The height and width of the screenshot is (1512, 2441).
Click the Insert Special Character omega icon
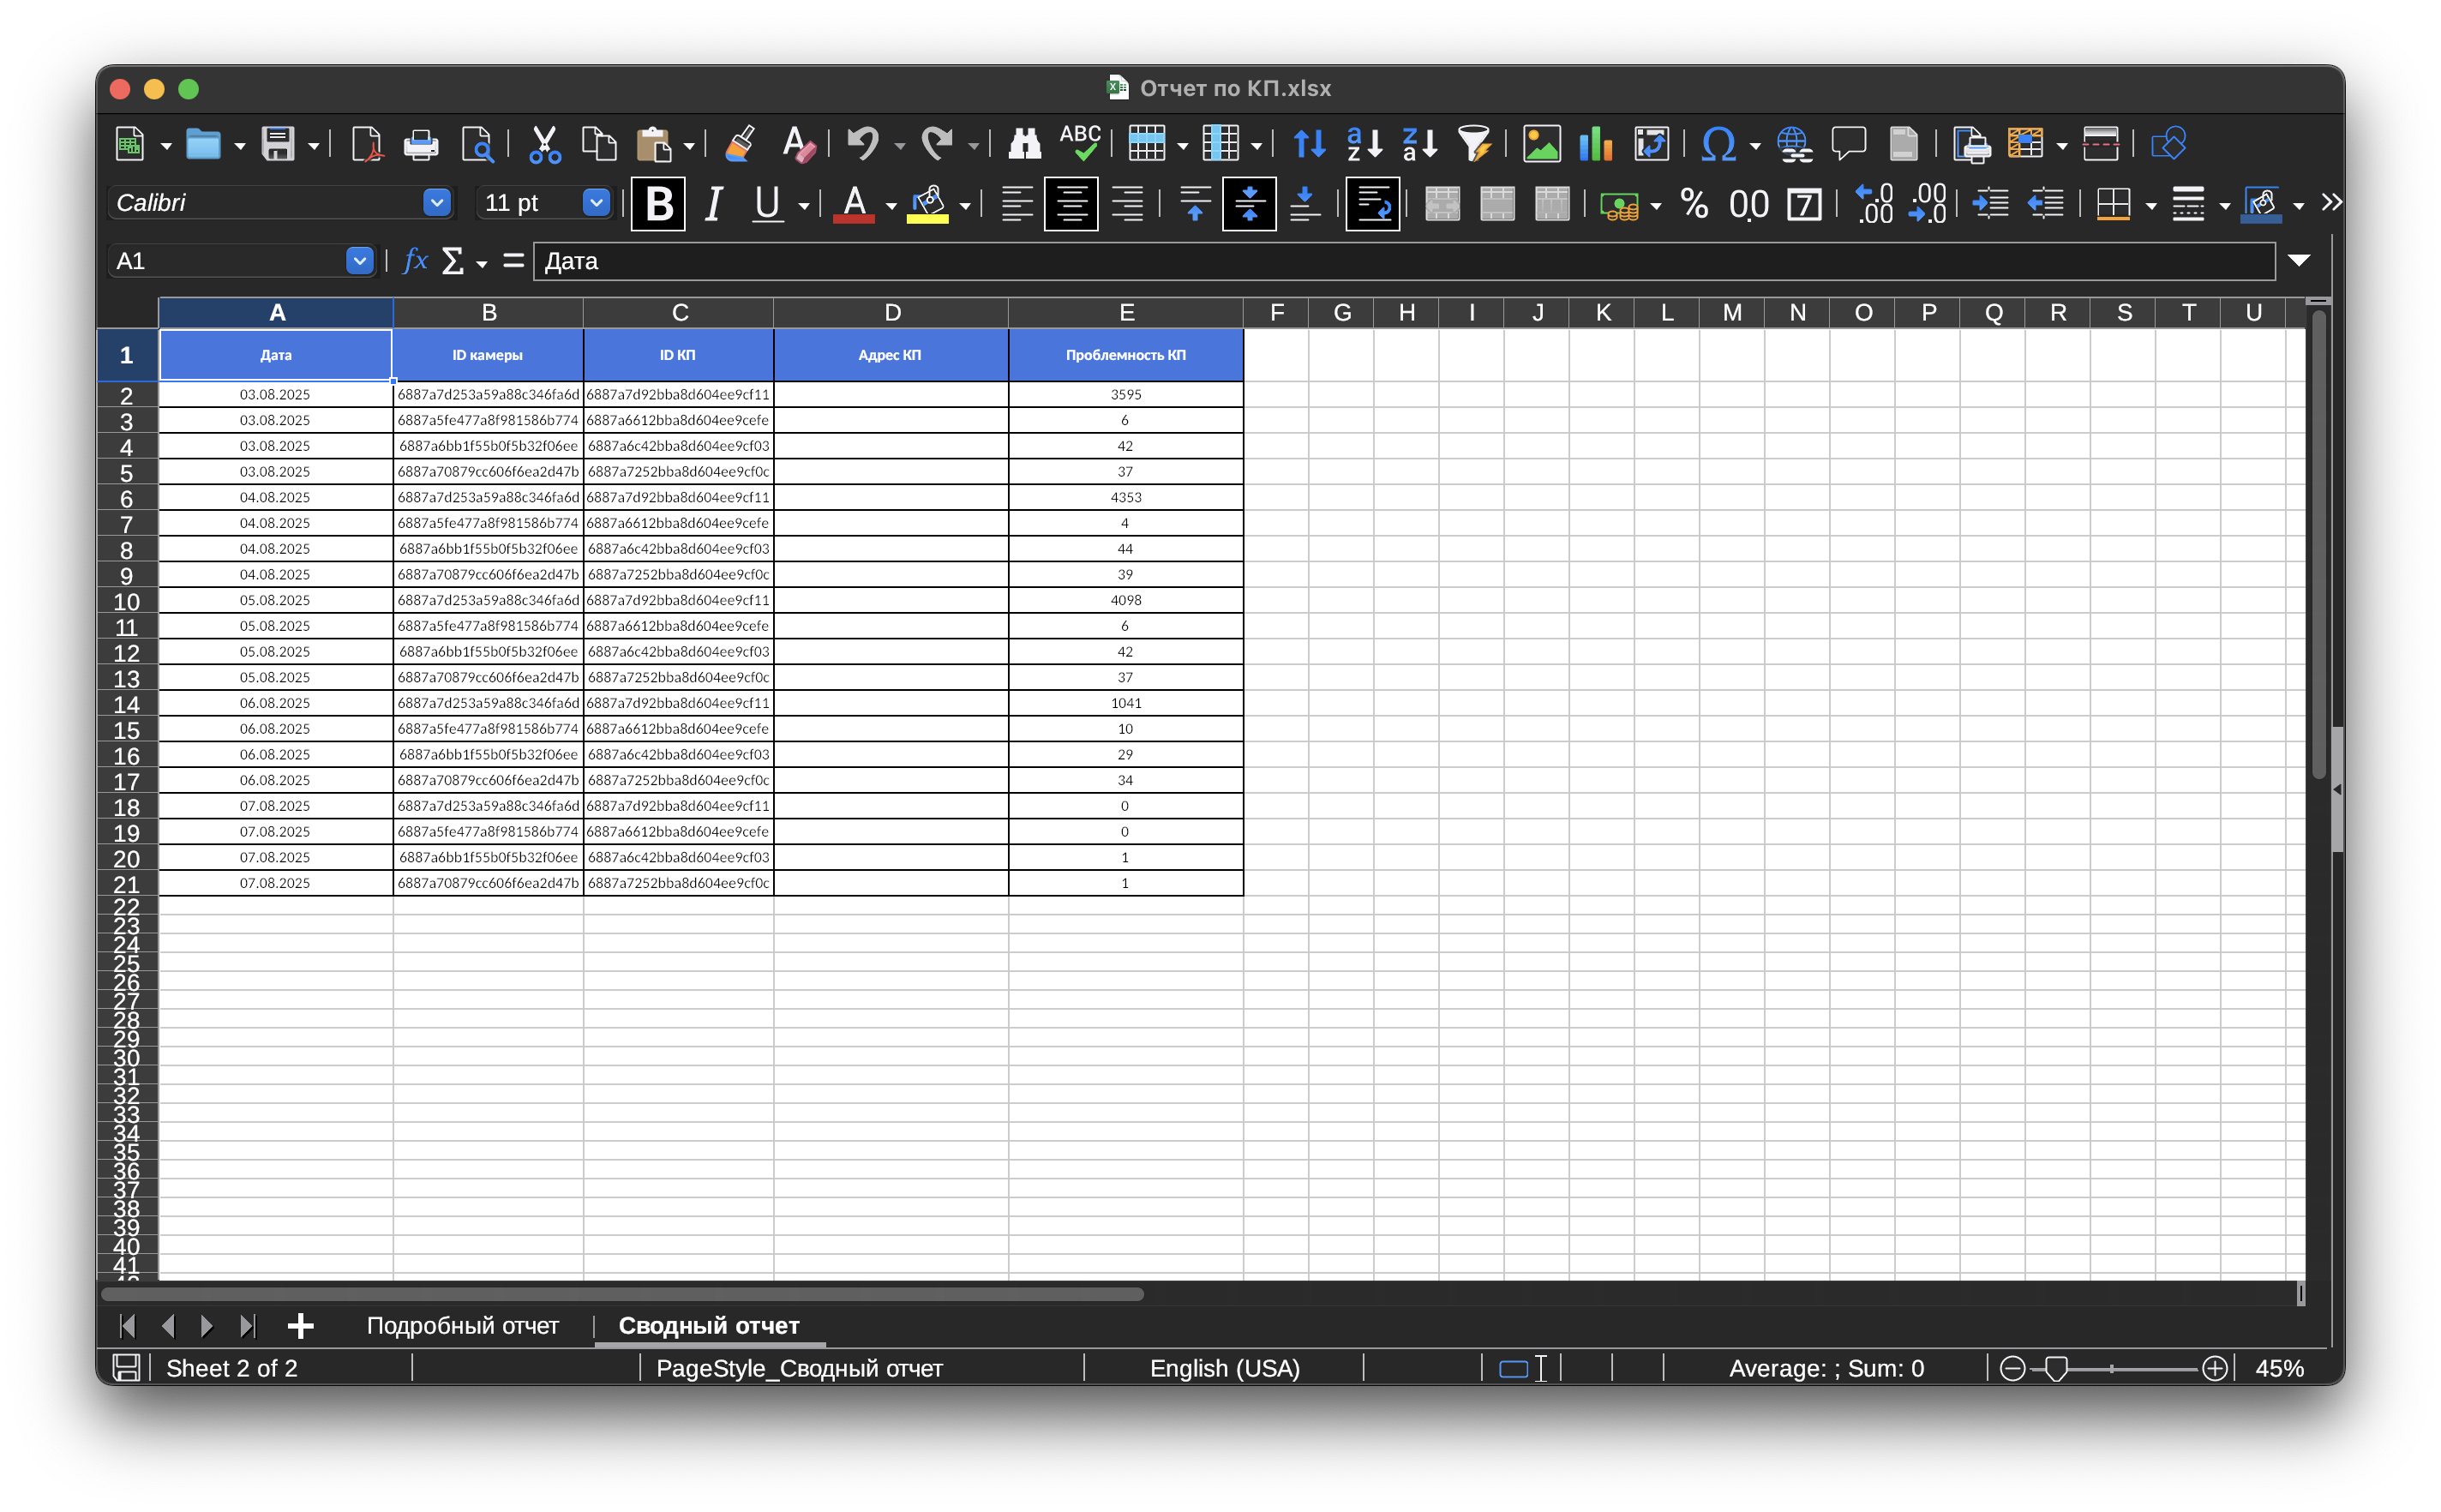(1718, 144)
